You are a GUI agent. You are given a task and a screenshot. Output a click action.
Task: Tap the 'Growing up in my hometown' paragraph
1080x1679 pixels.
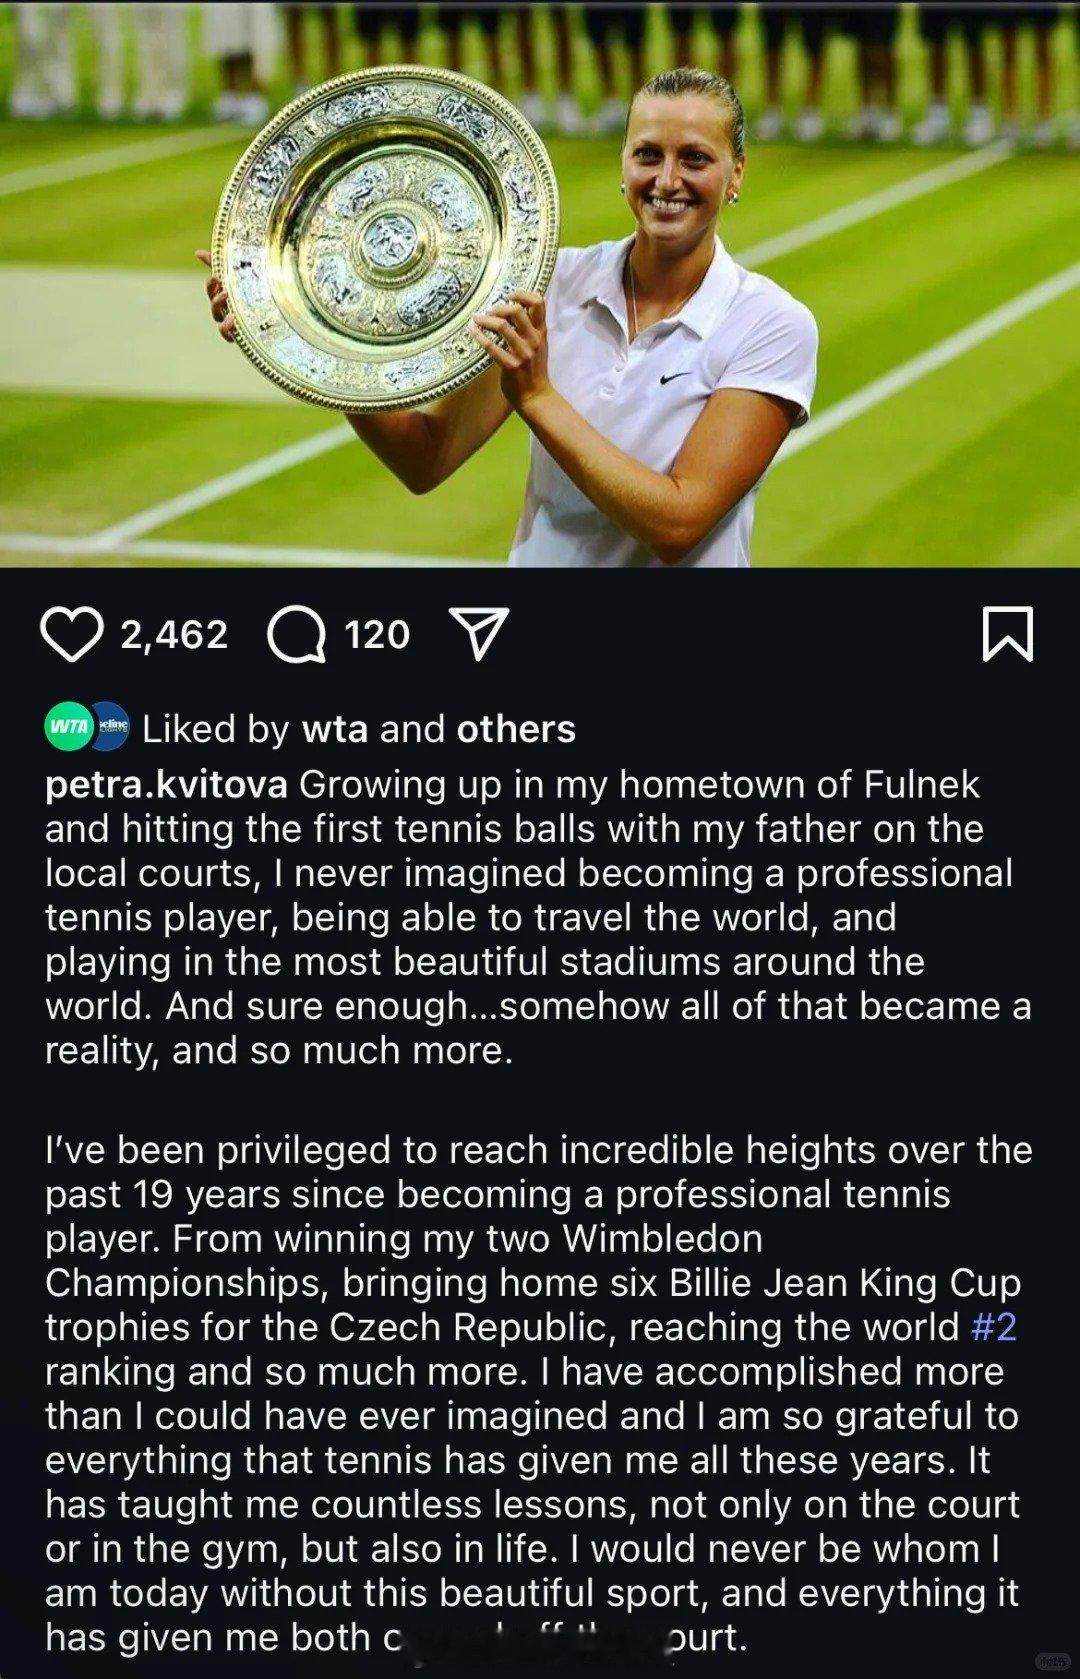(x=538, y=917)
